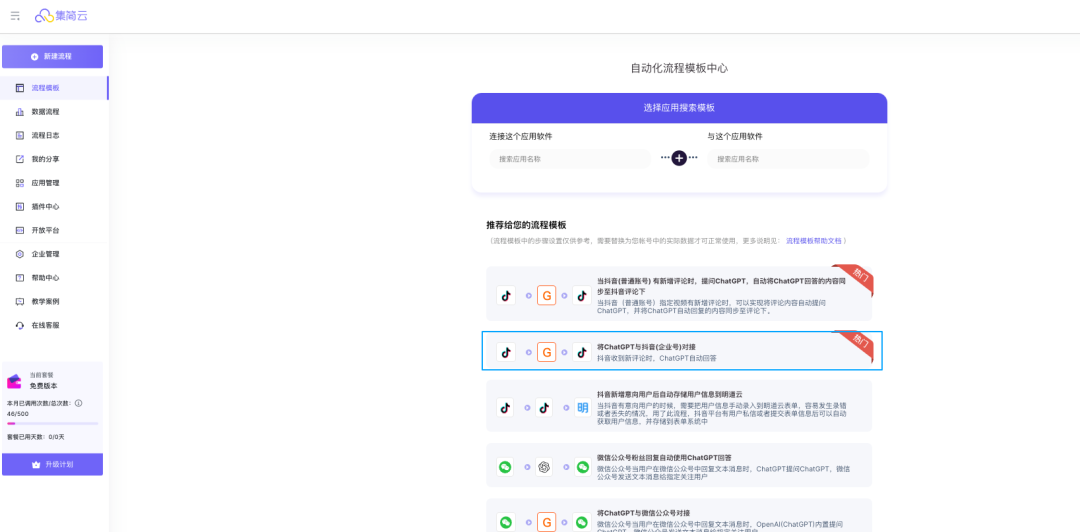Open 开放平台 from the sidebar
The height and width of the screenshot is (532, 1080).
tap(54, 230)
